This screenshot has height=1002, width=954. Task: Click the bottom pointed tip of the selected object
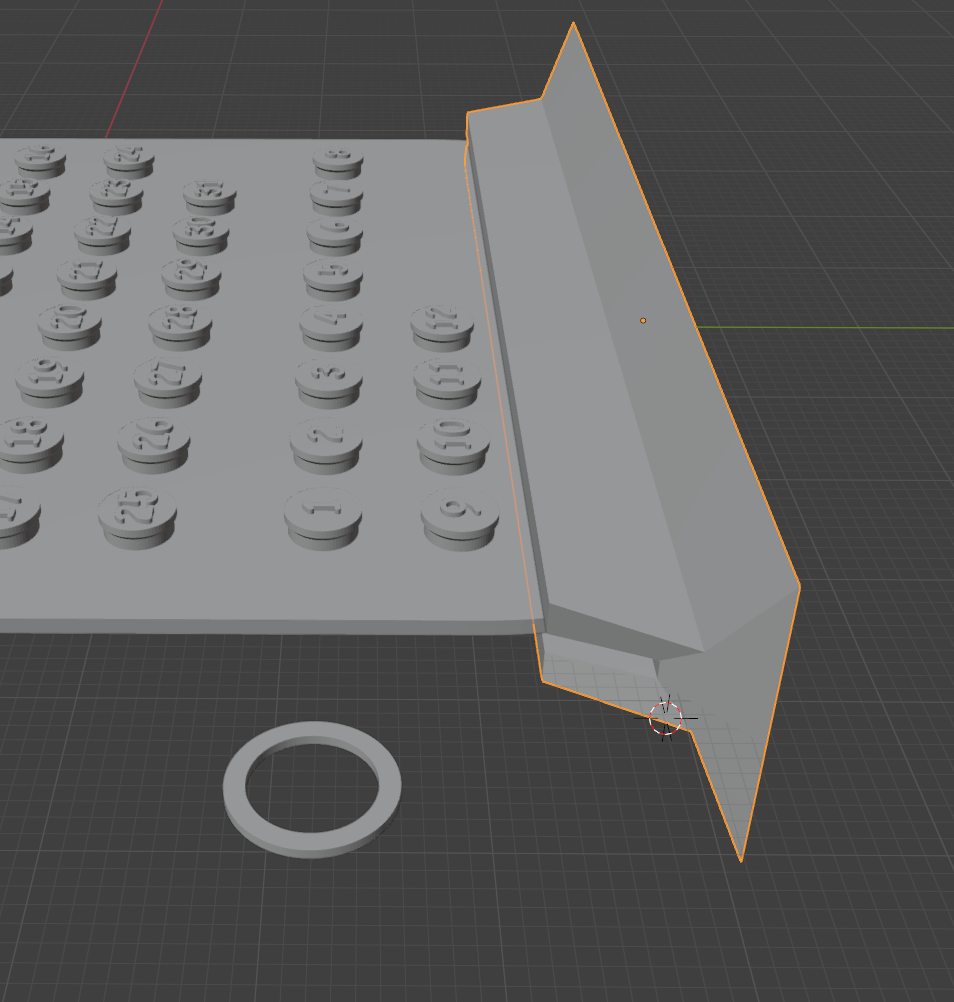pos(740,857)
